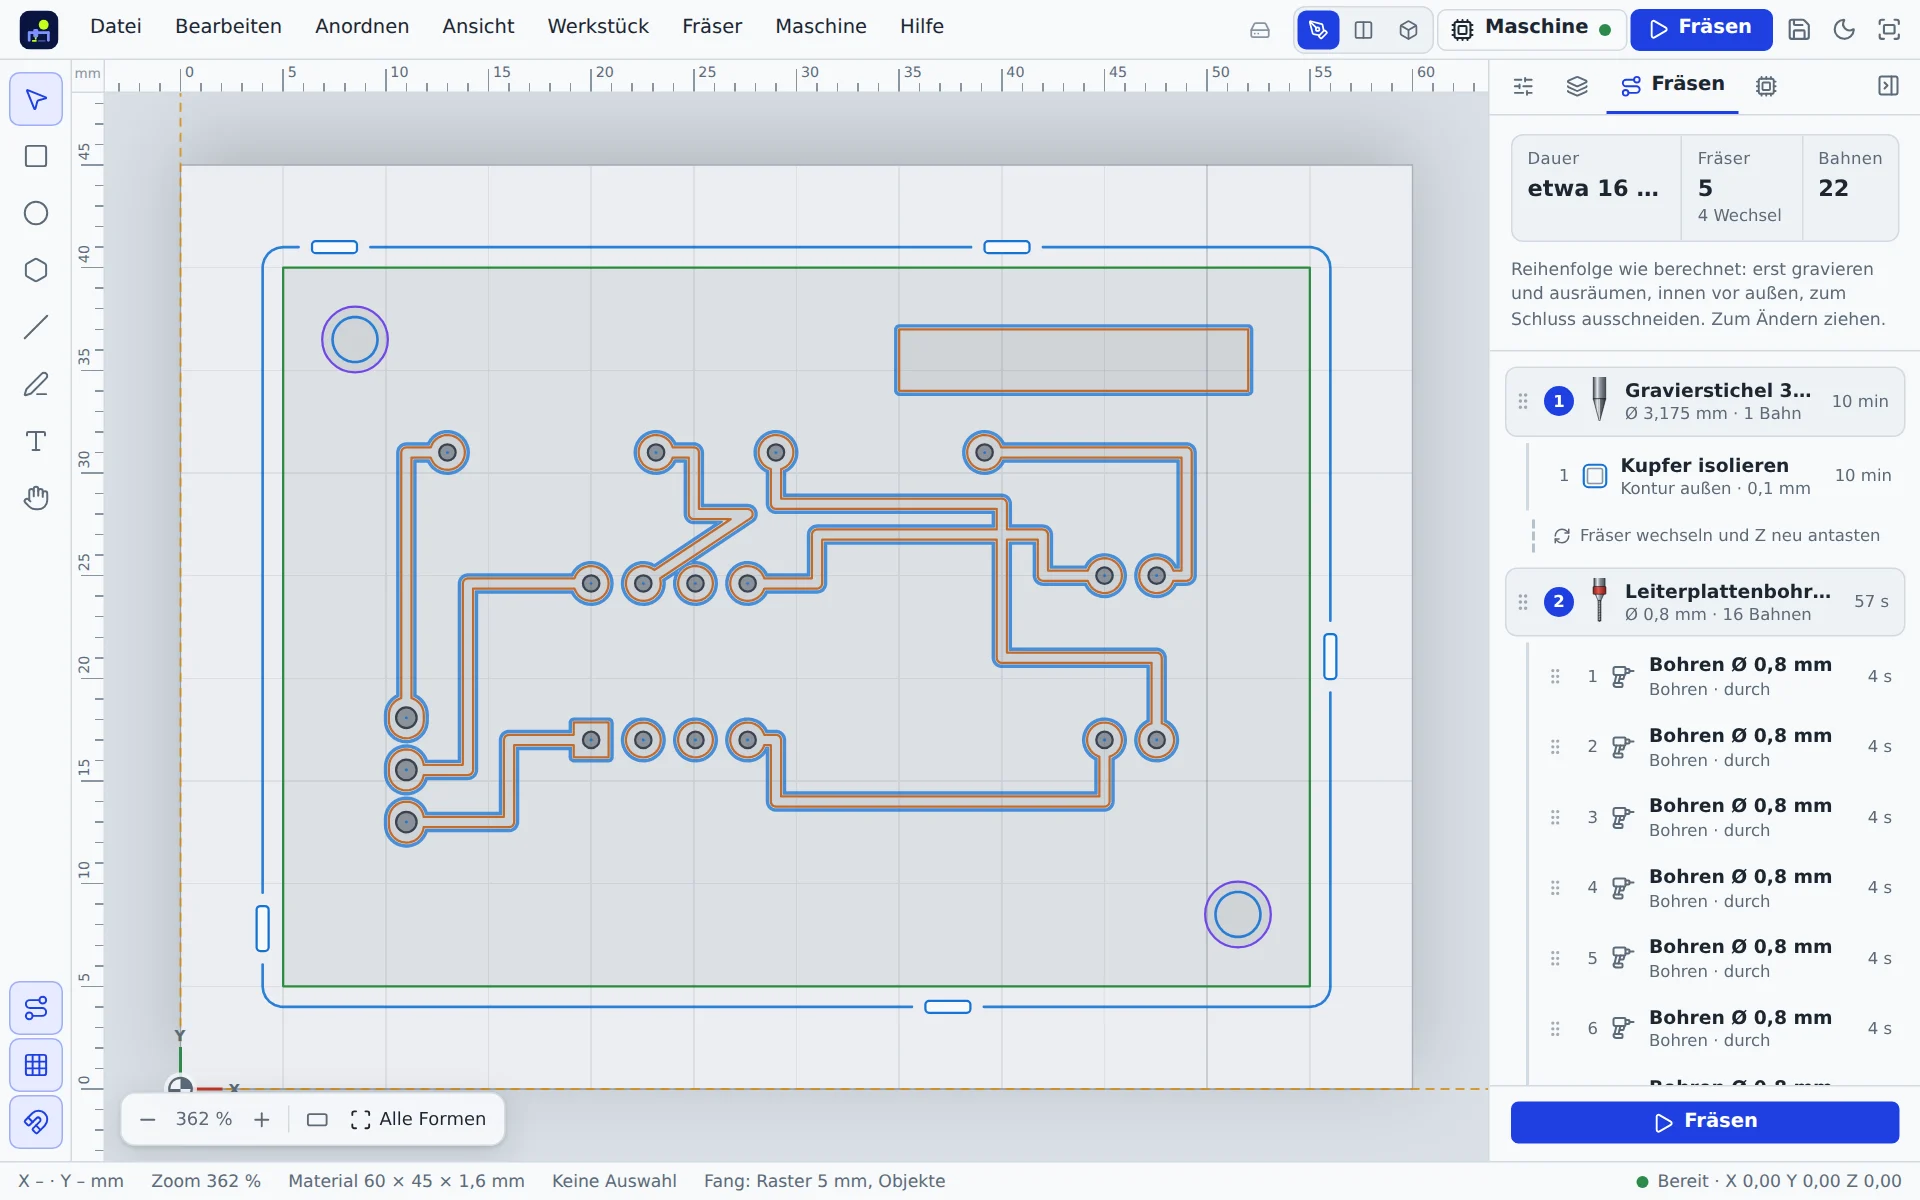This screenshot has height=1200, width=1920.
Task: Select the arrow selection tool
Action: [36, 99]
